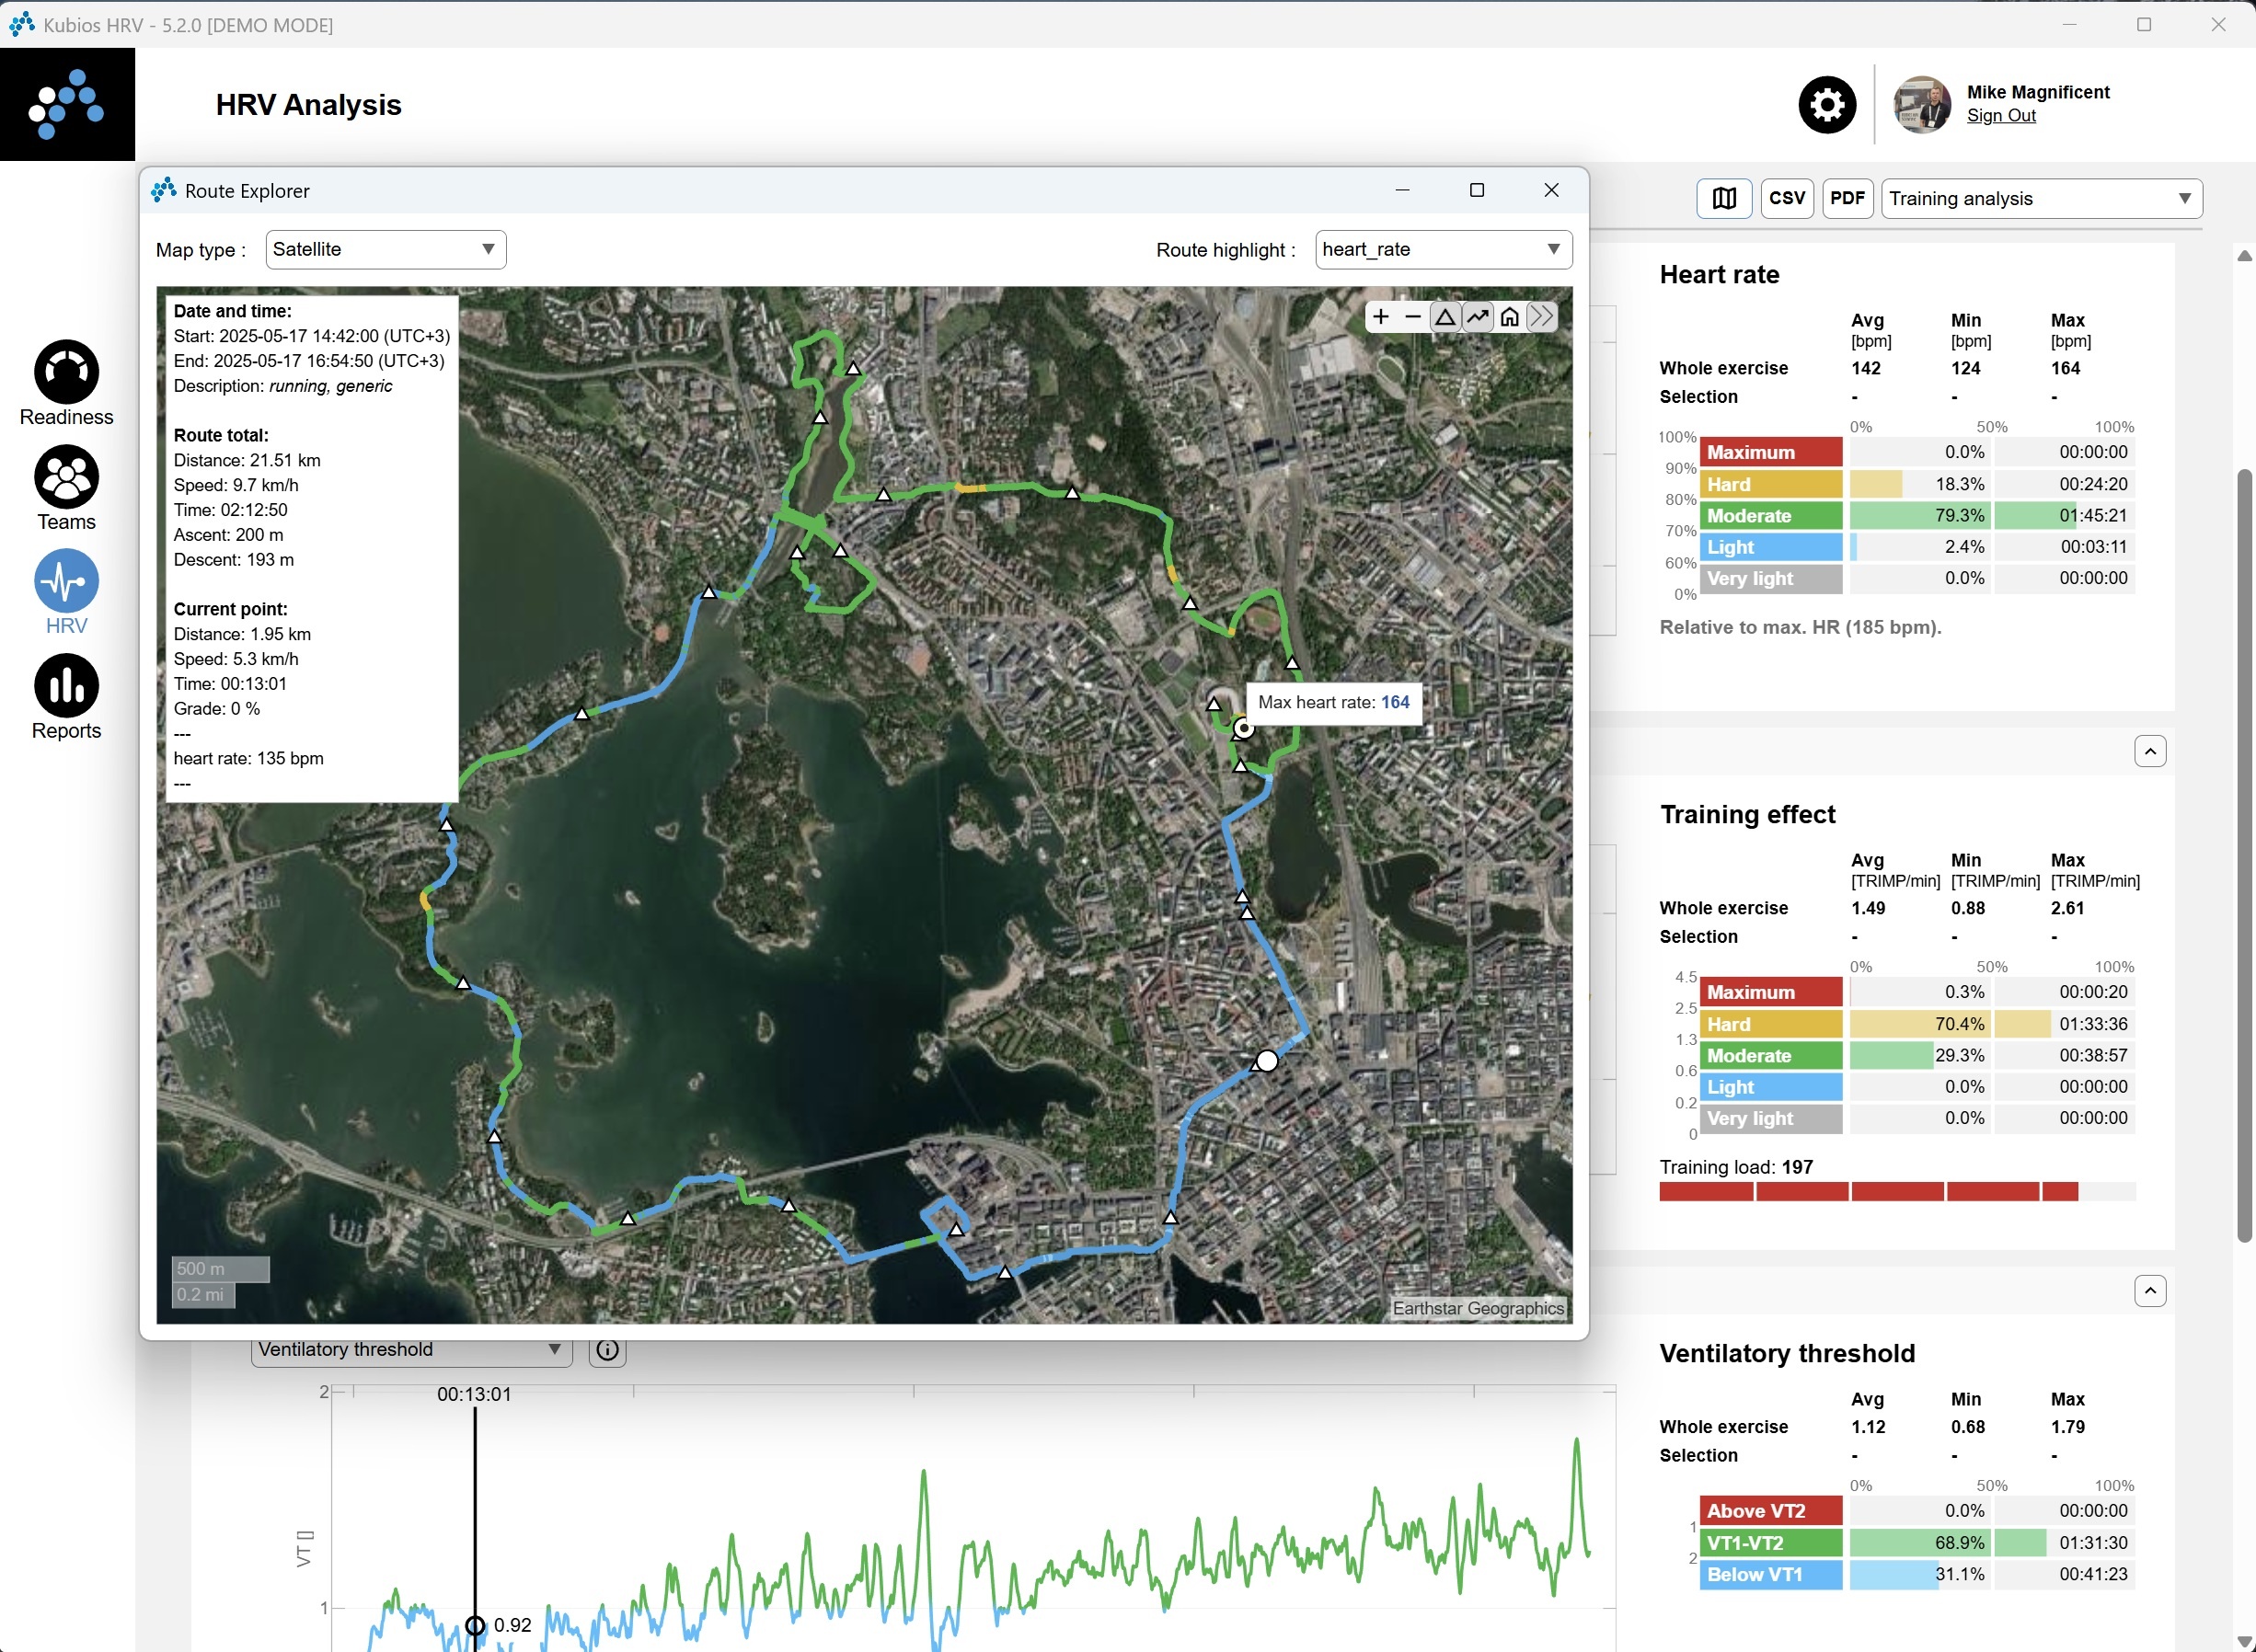Click the 500 m map scale bar
This screenshot has height=1652, width=2256.
220,1269
